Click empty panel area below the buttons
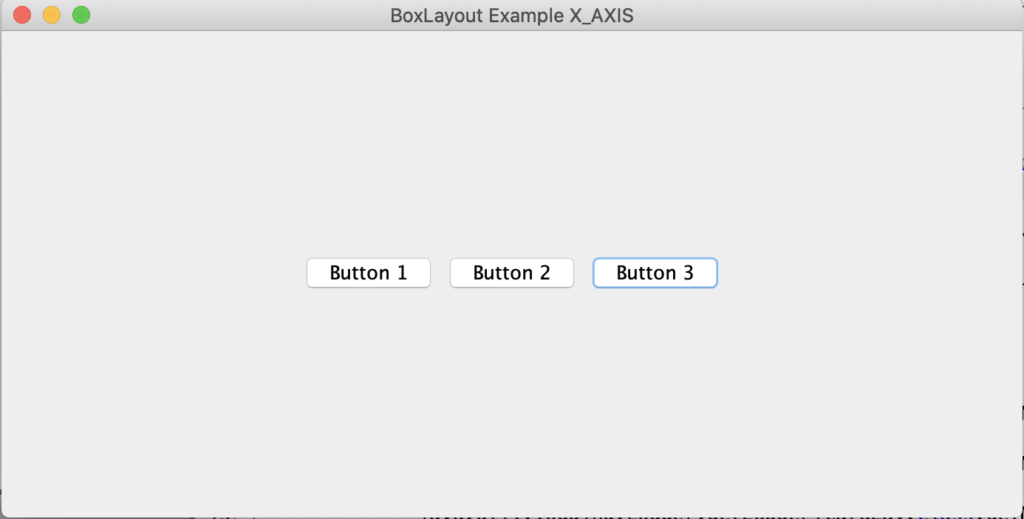This screenshot has height=519, width=1024. (x=512, y=400)
